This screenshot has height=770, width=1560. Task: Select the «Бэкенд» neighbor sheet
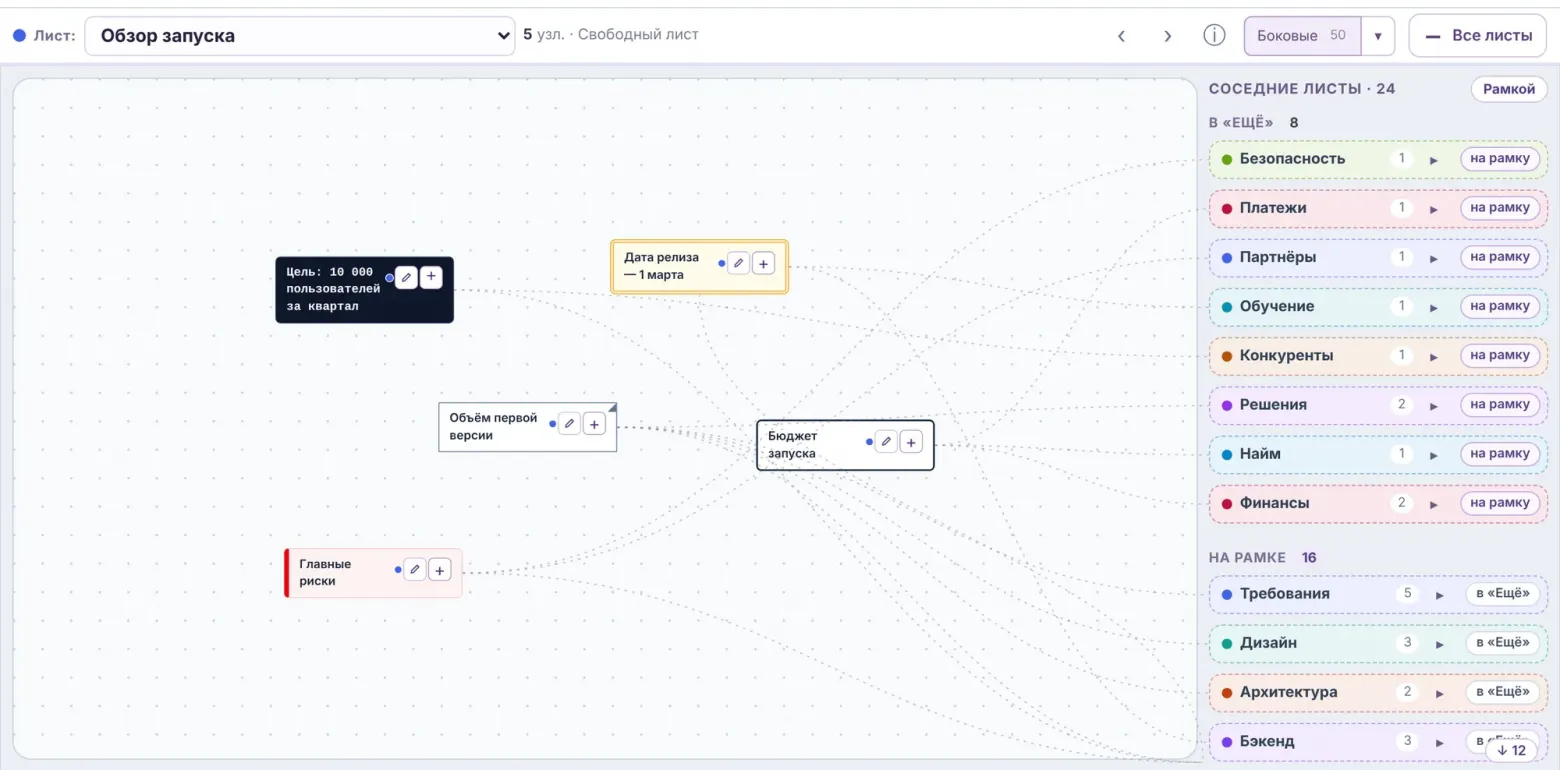pos(1378,741)
